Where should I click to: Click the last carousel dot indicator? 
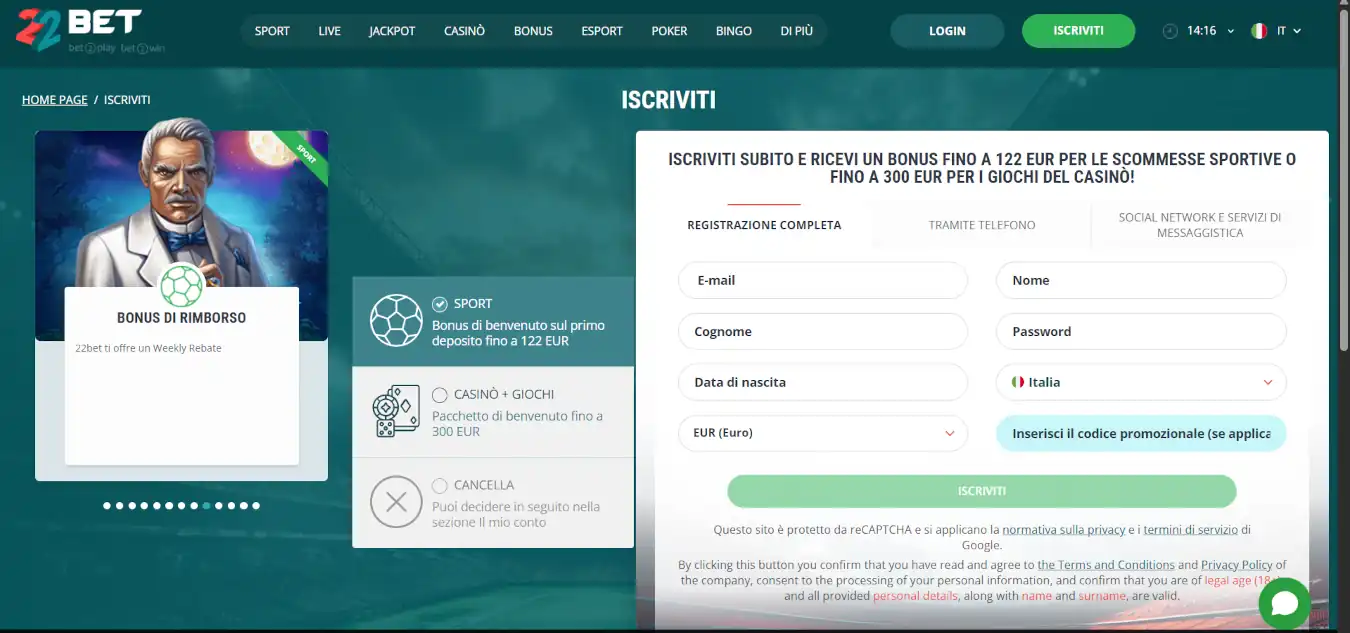(256, 506)
